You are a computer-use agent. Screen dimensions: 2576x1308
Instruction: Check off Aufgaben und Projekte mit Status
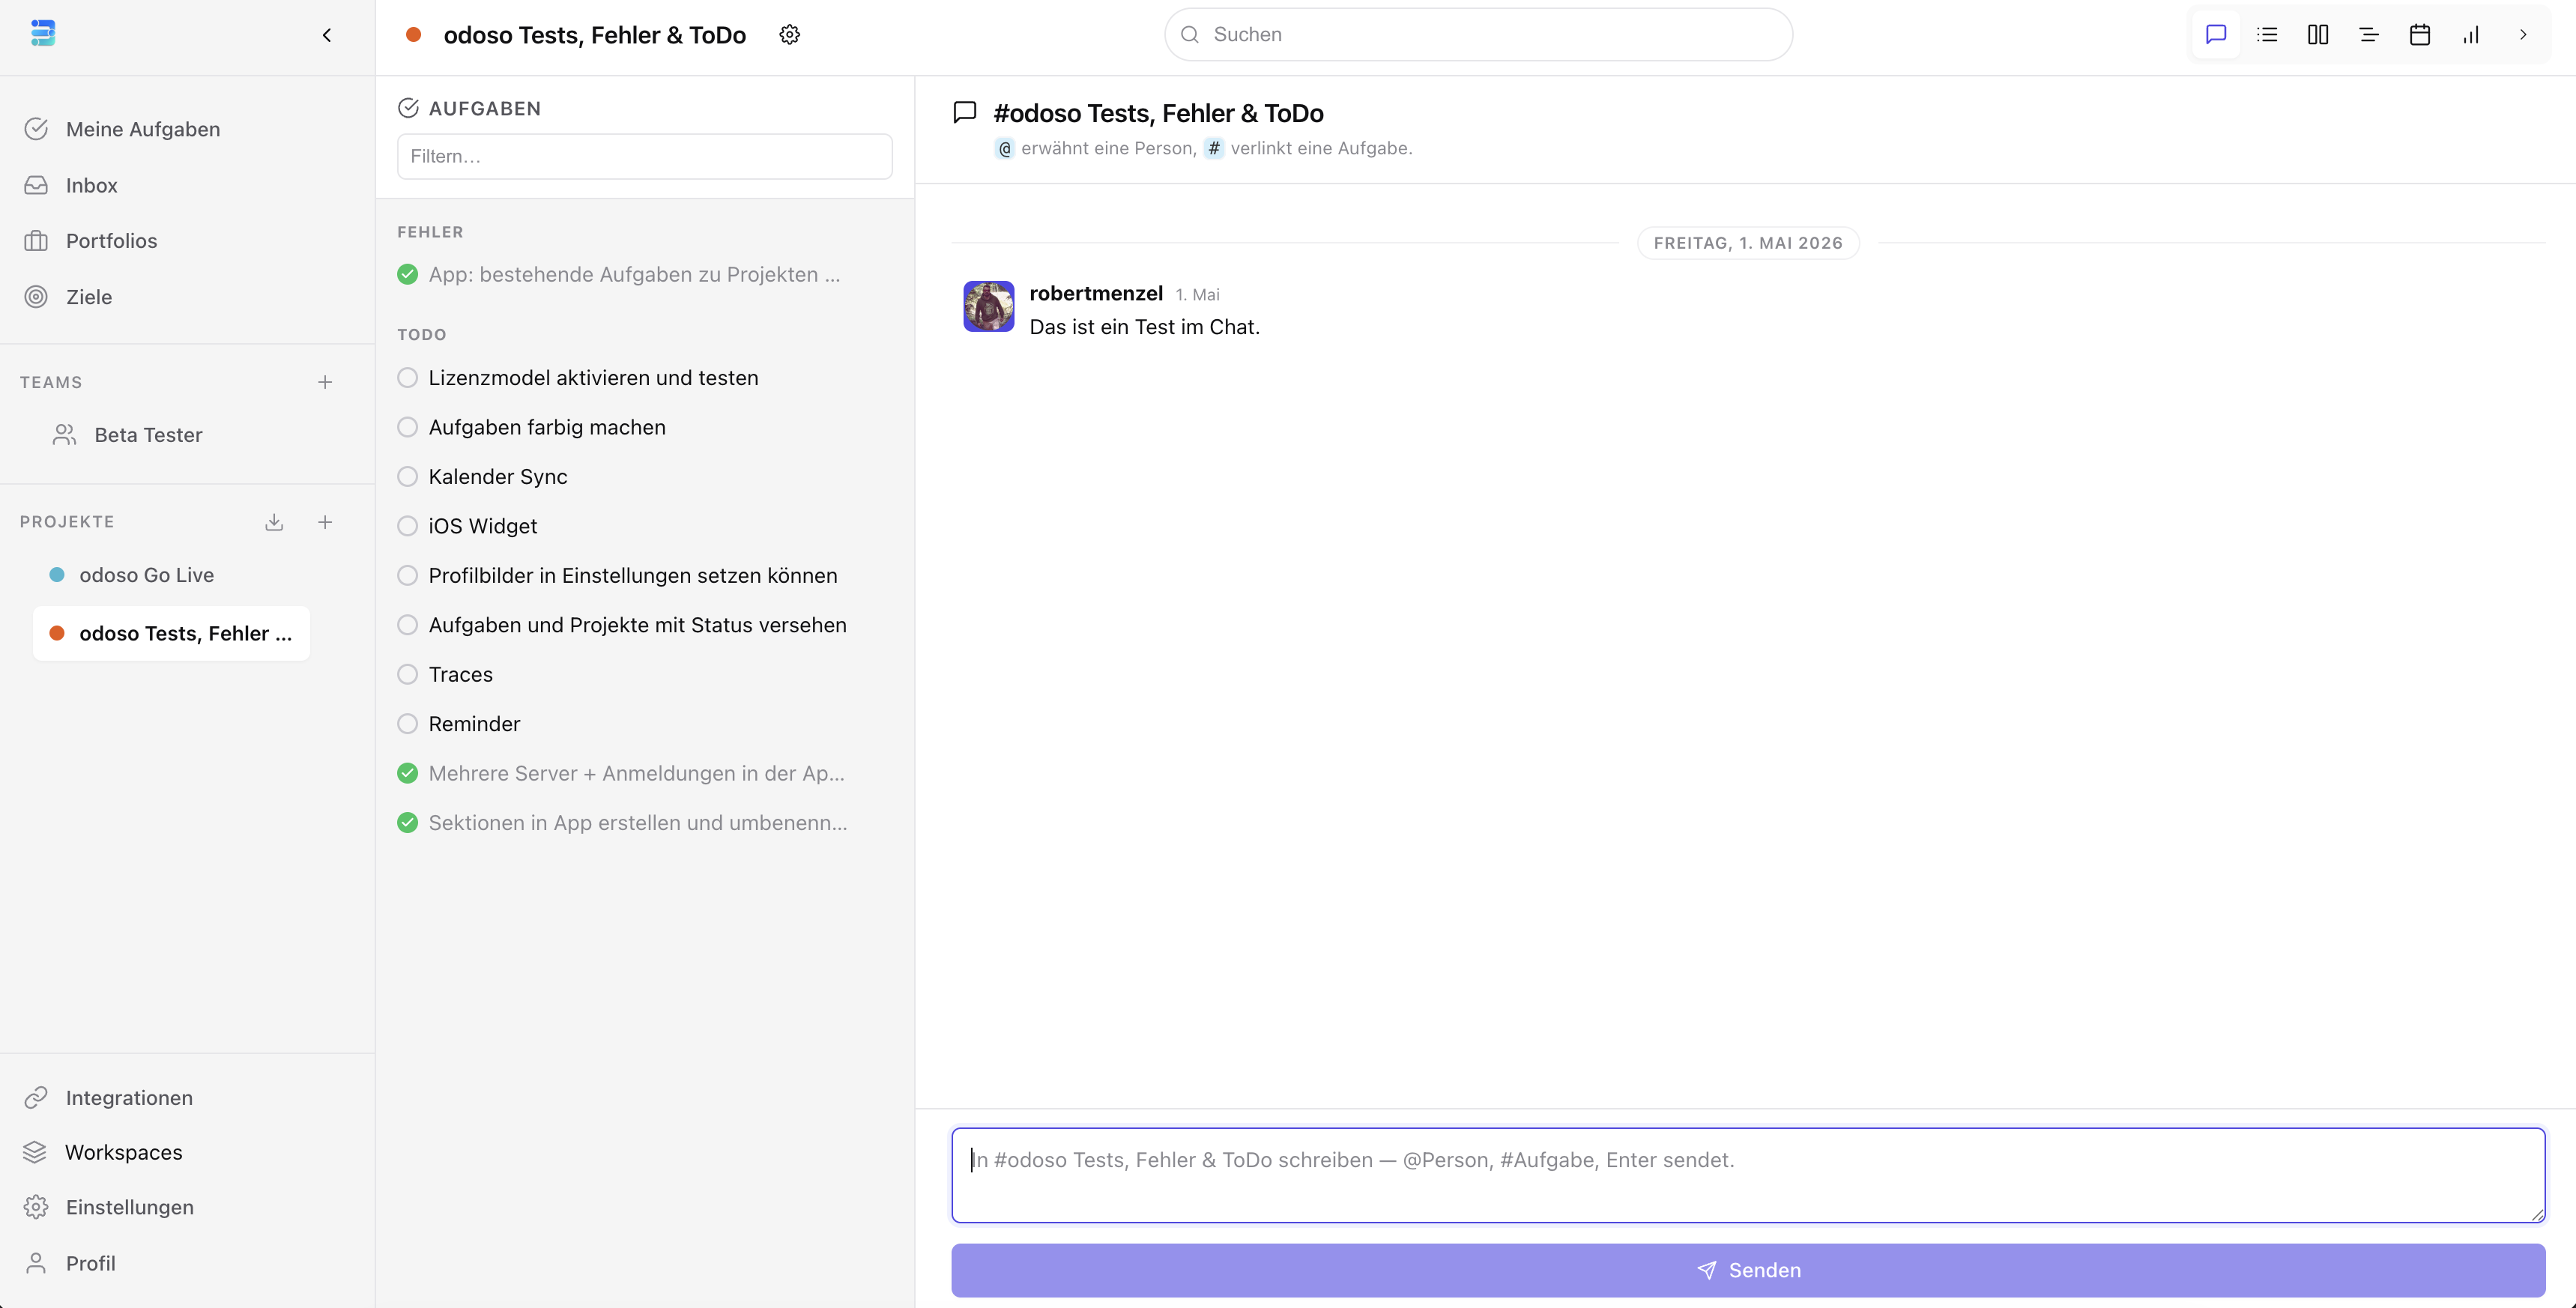(x=407, y=625)
